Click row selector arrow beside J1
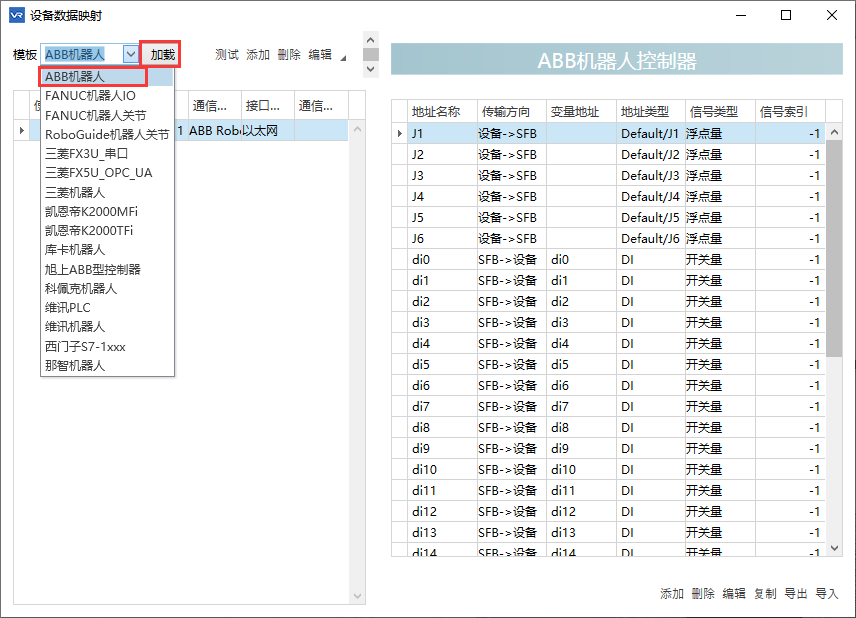 click(x=400, y=133)
